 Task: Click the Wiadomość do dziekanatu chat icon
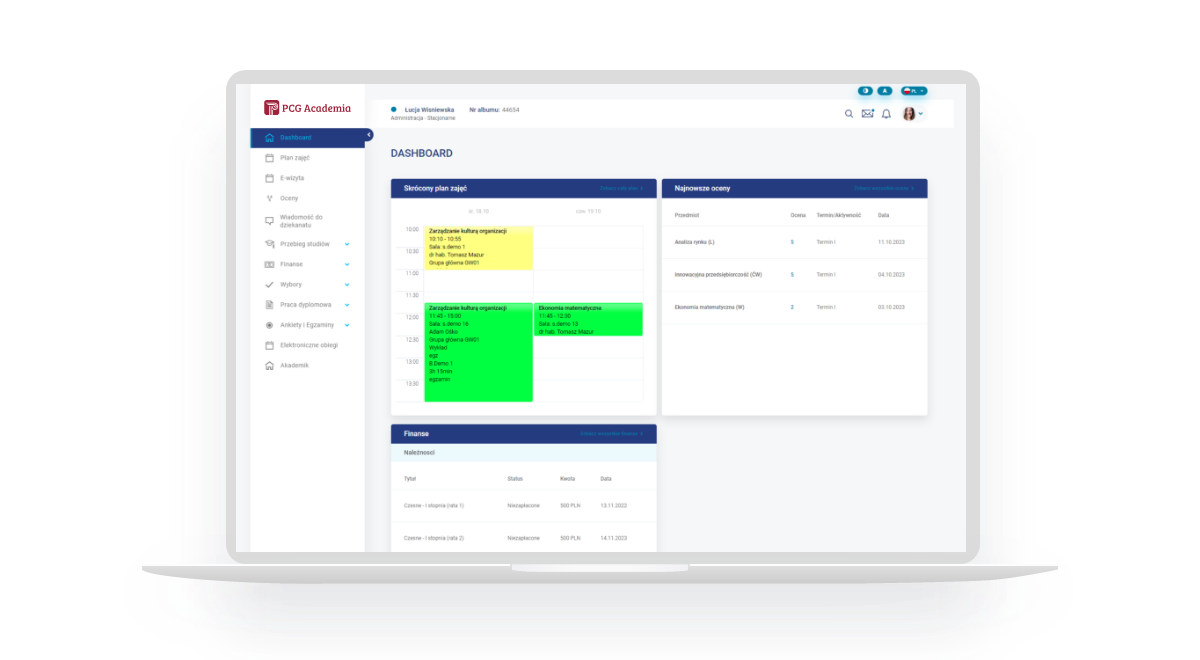pyautogui.click(x=269, y=220)
